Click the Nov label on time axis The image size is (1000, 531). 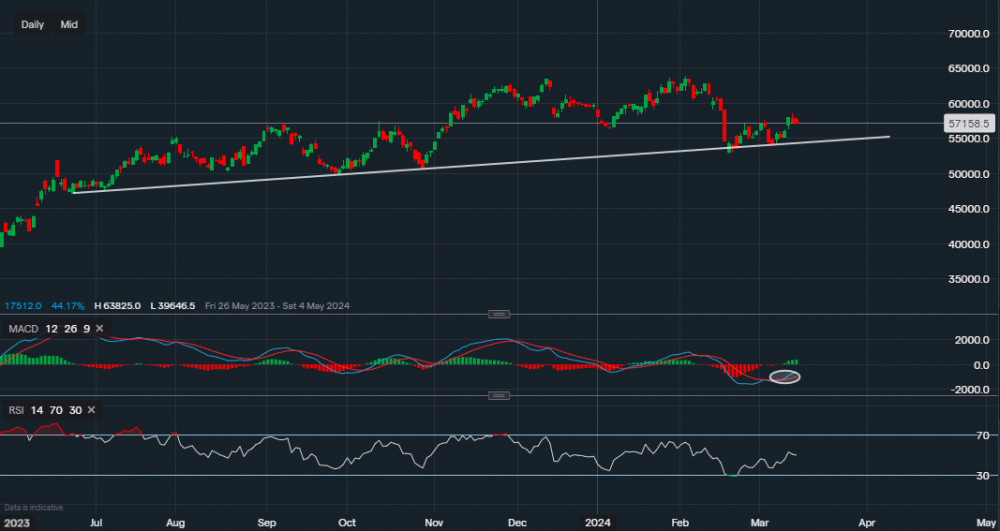(x=433, y=522)
